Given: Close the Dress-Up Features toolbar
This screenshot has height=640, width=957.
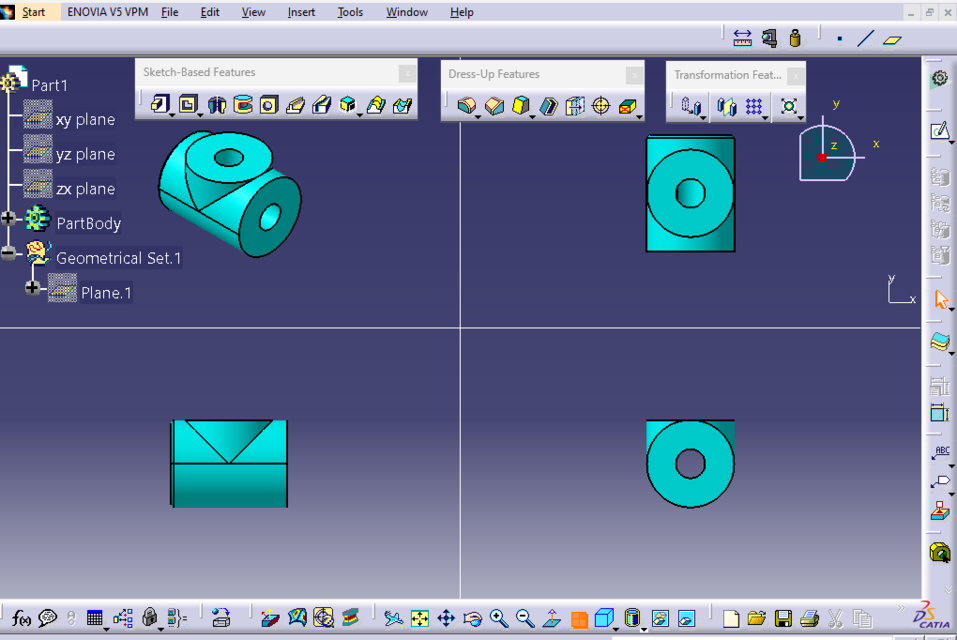Looking at the screenshot, I should (x=634, y=74).
